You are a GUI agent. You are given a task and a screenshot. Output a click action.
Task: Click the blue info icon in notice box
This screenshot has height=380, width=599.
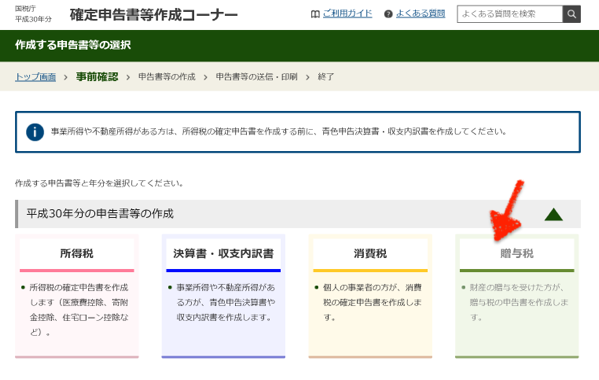(35, 132)
